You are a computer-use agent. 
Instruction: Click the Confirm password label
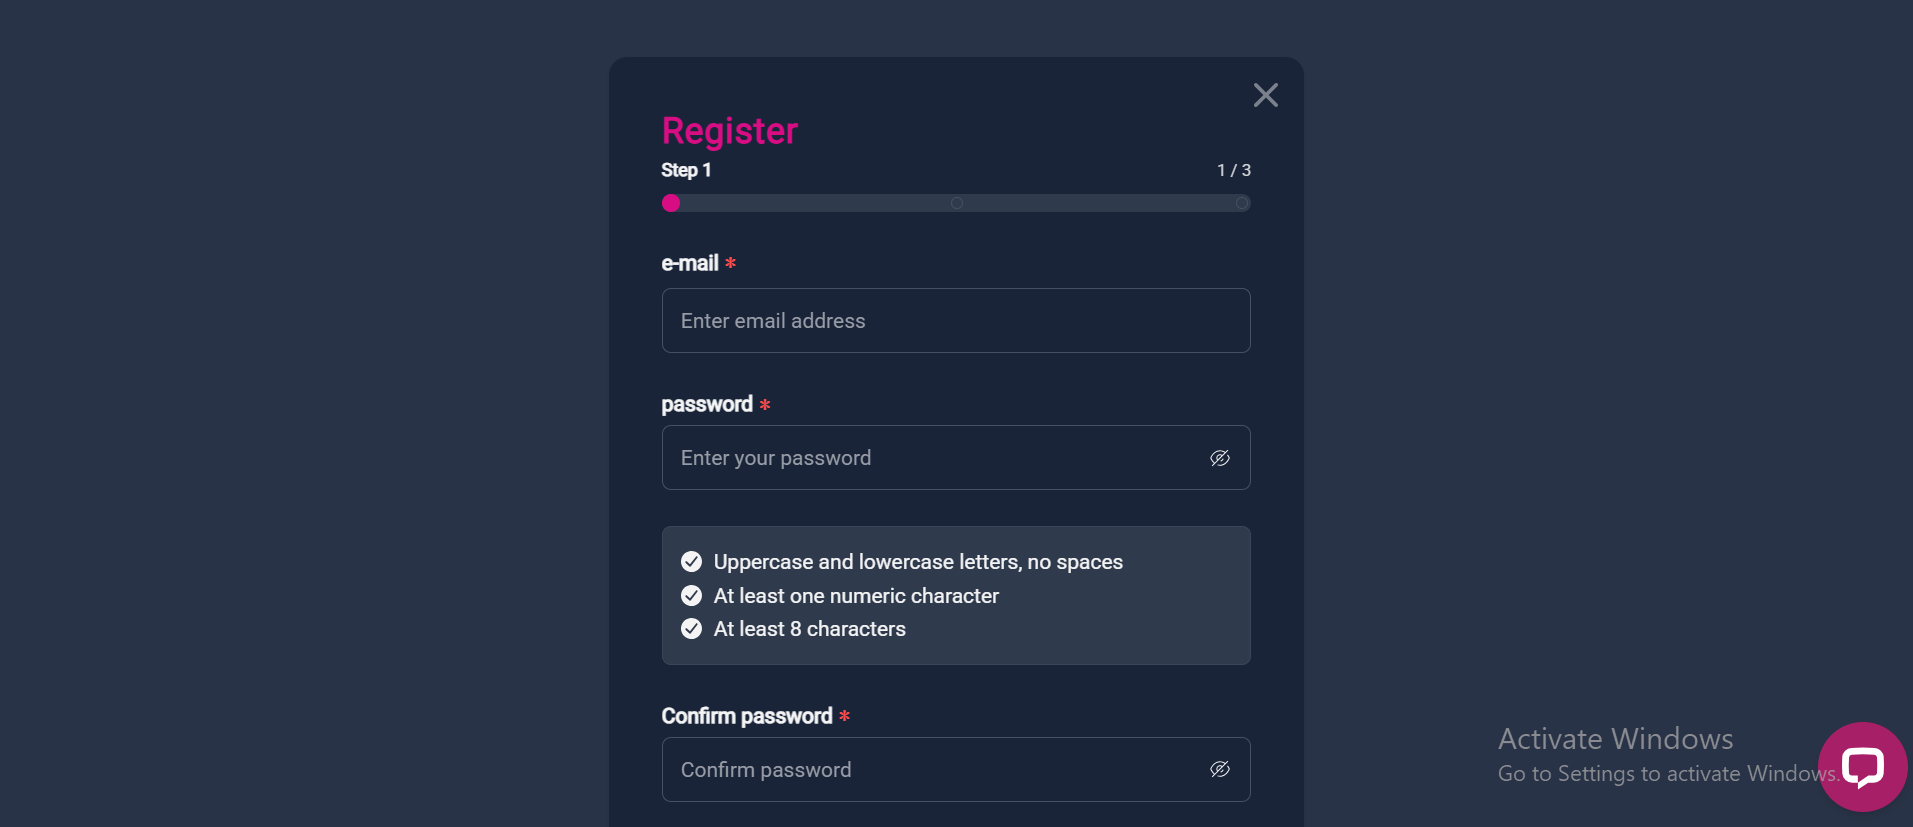point(747,716)
